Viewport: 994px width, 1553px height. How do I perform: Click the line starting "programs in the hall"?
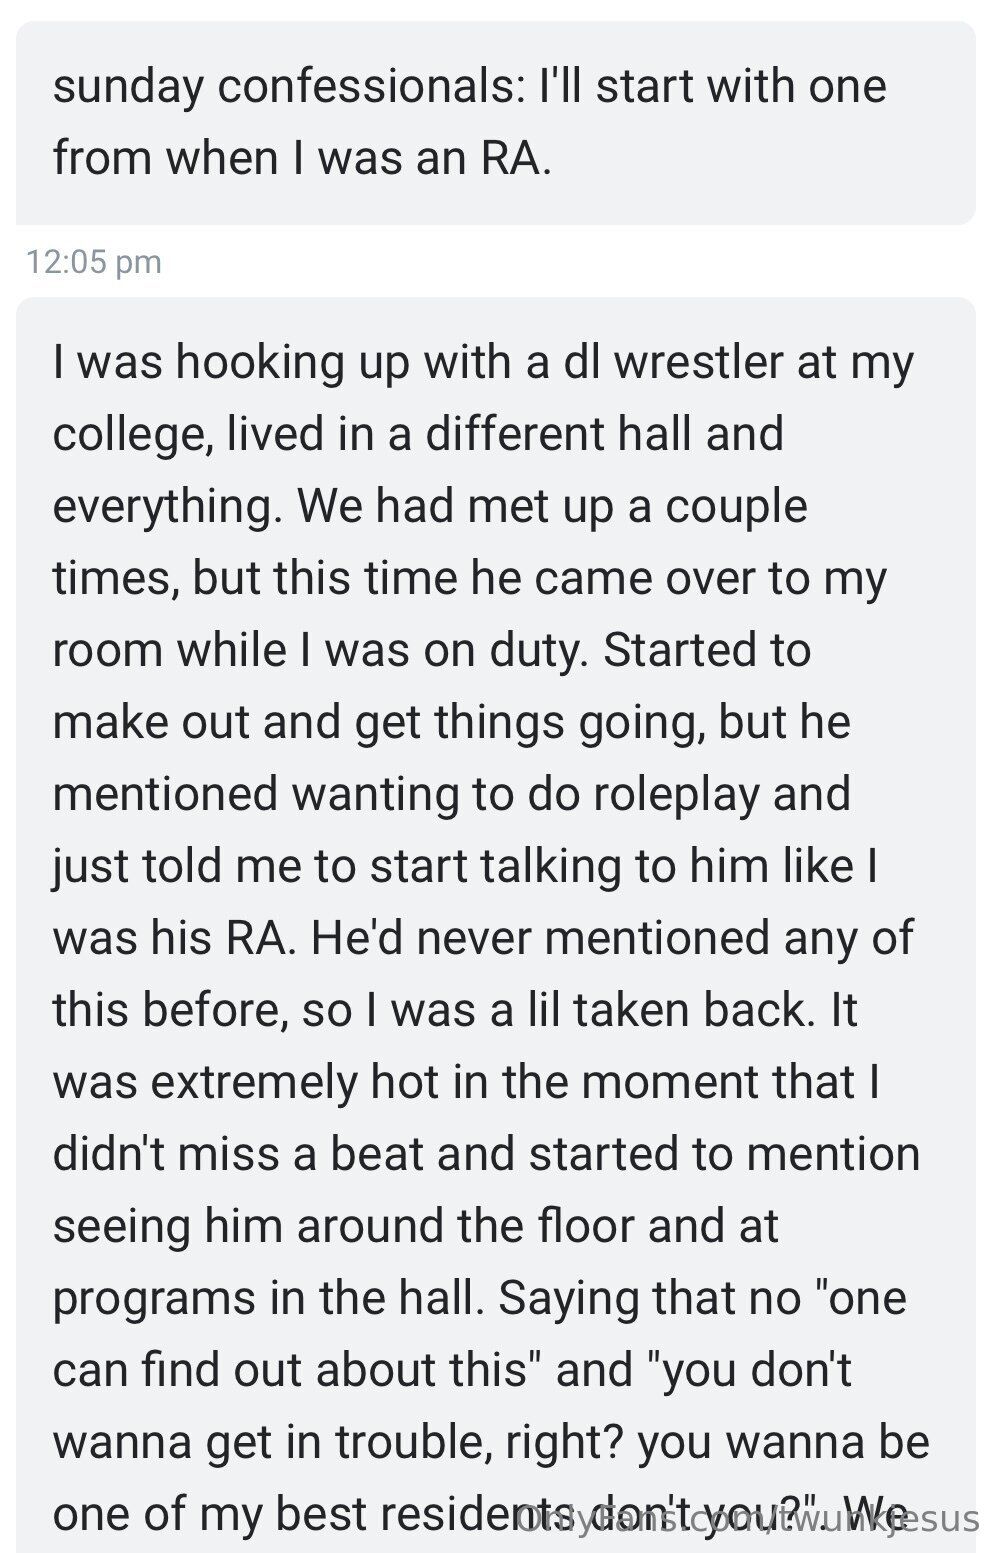(x=479, y=1298)
